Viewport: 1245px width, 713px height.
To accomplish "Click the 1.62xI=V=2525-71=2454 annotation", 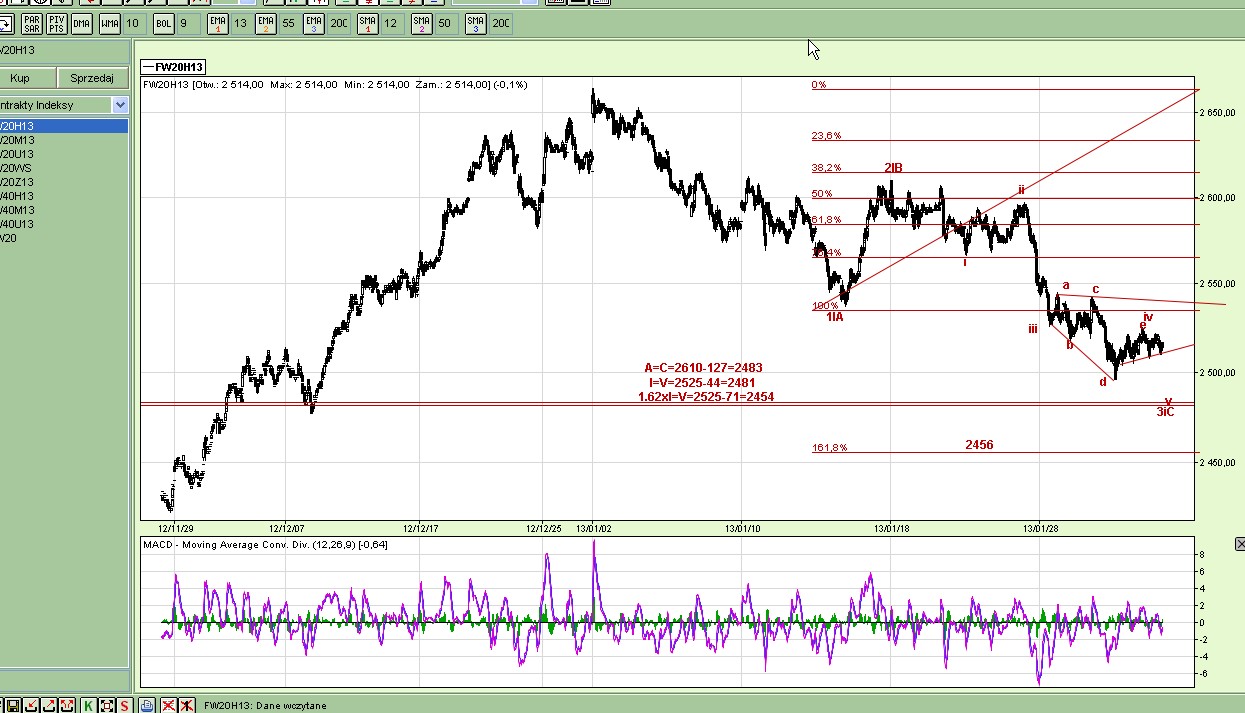I will pyautogui.click(x=706, y=397).
